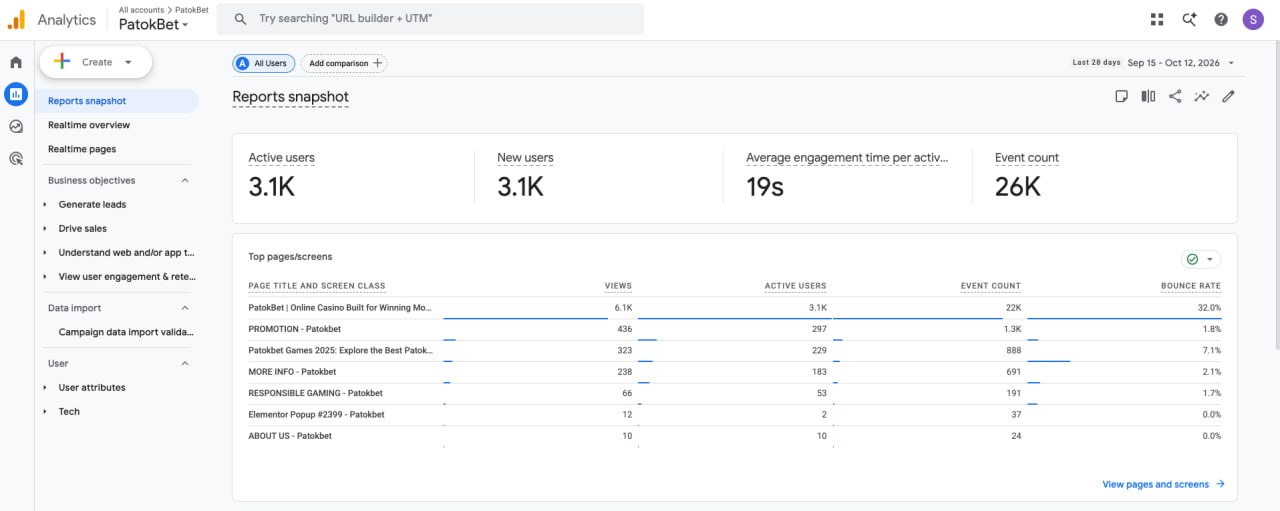This screenshot has height=511, width=1280.
Task: Share this report via share icon
Action: (1175, 96)
